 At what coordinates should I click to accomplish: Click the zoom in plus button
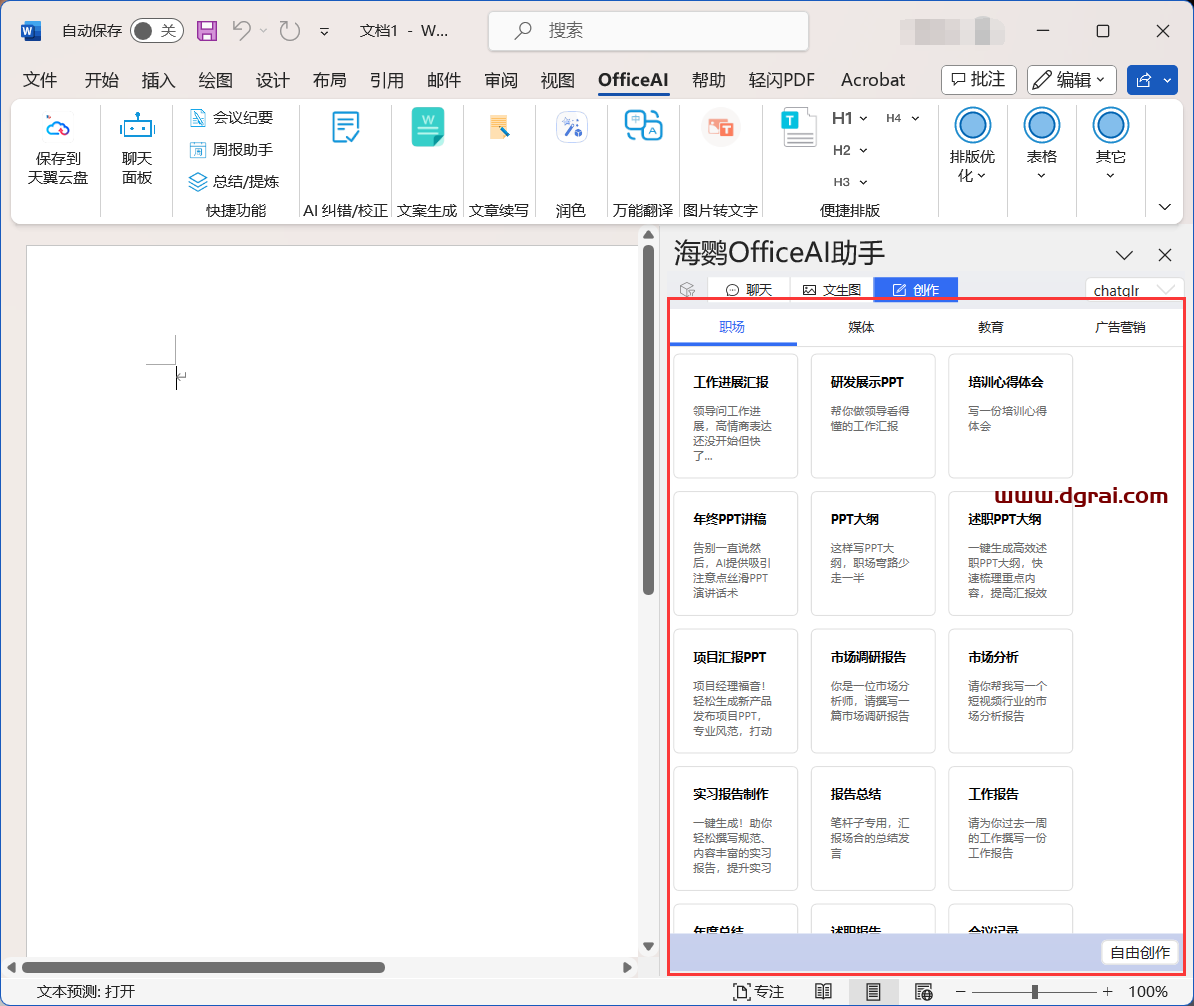click(1107, 992)
